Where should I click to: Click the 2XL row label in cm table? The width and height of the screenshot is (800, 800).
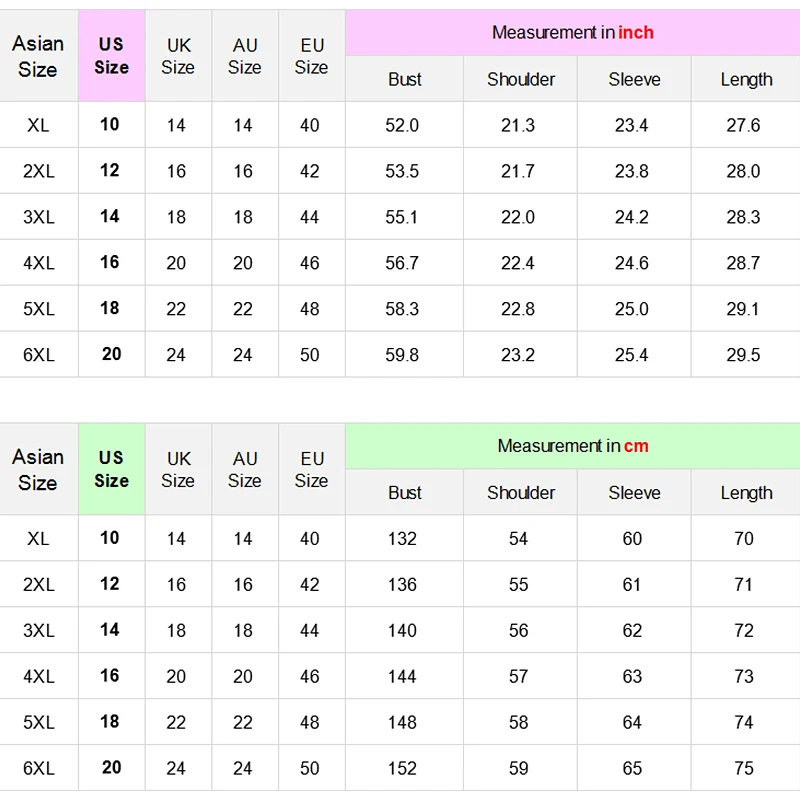pyautogui.click(x=39, y=584)
